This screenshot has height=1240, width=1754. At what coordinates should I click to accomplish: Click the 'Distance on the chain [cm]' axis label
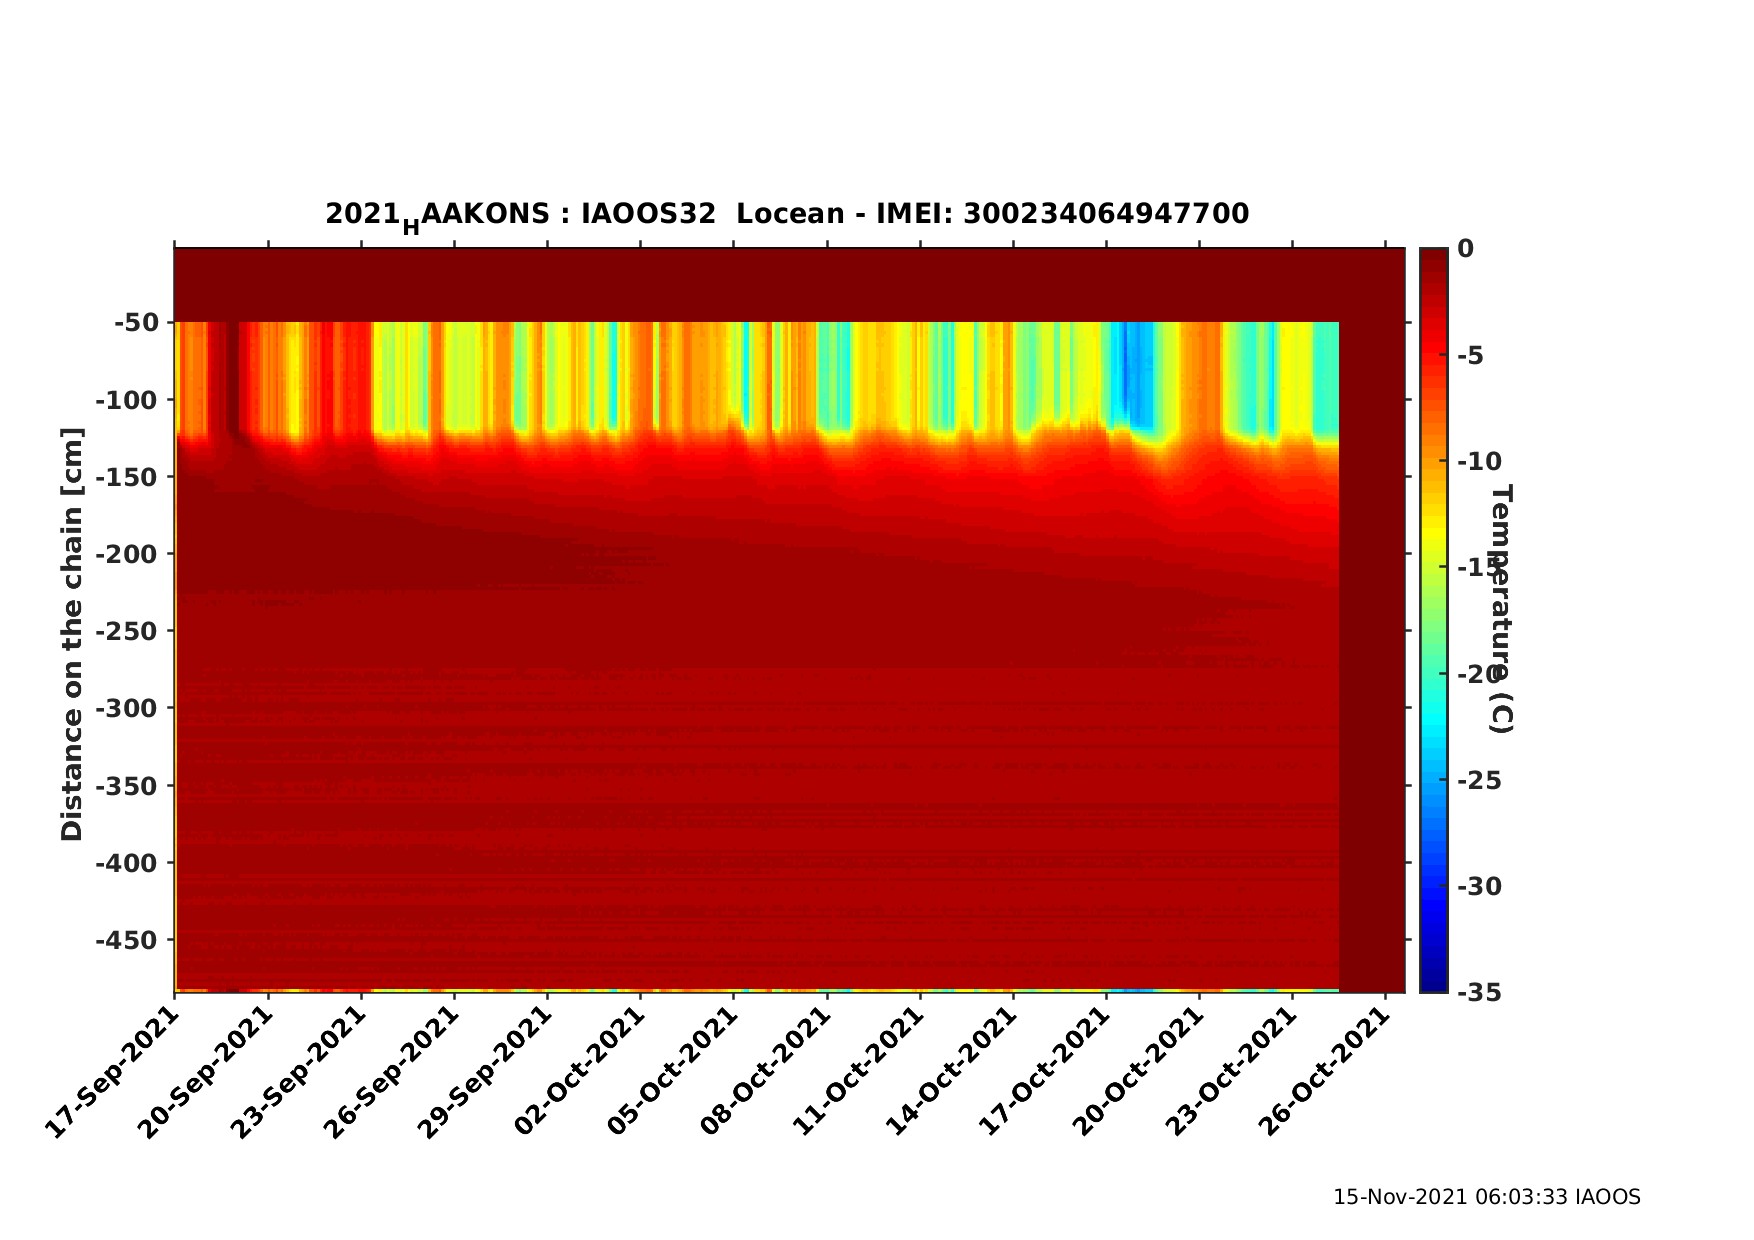click(72, 634)
